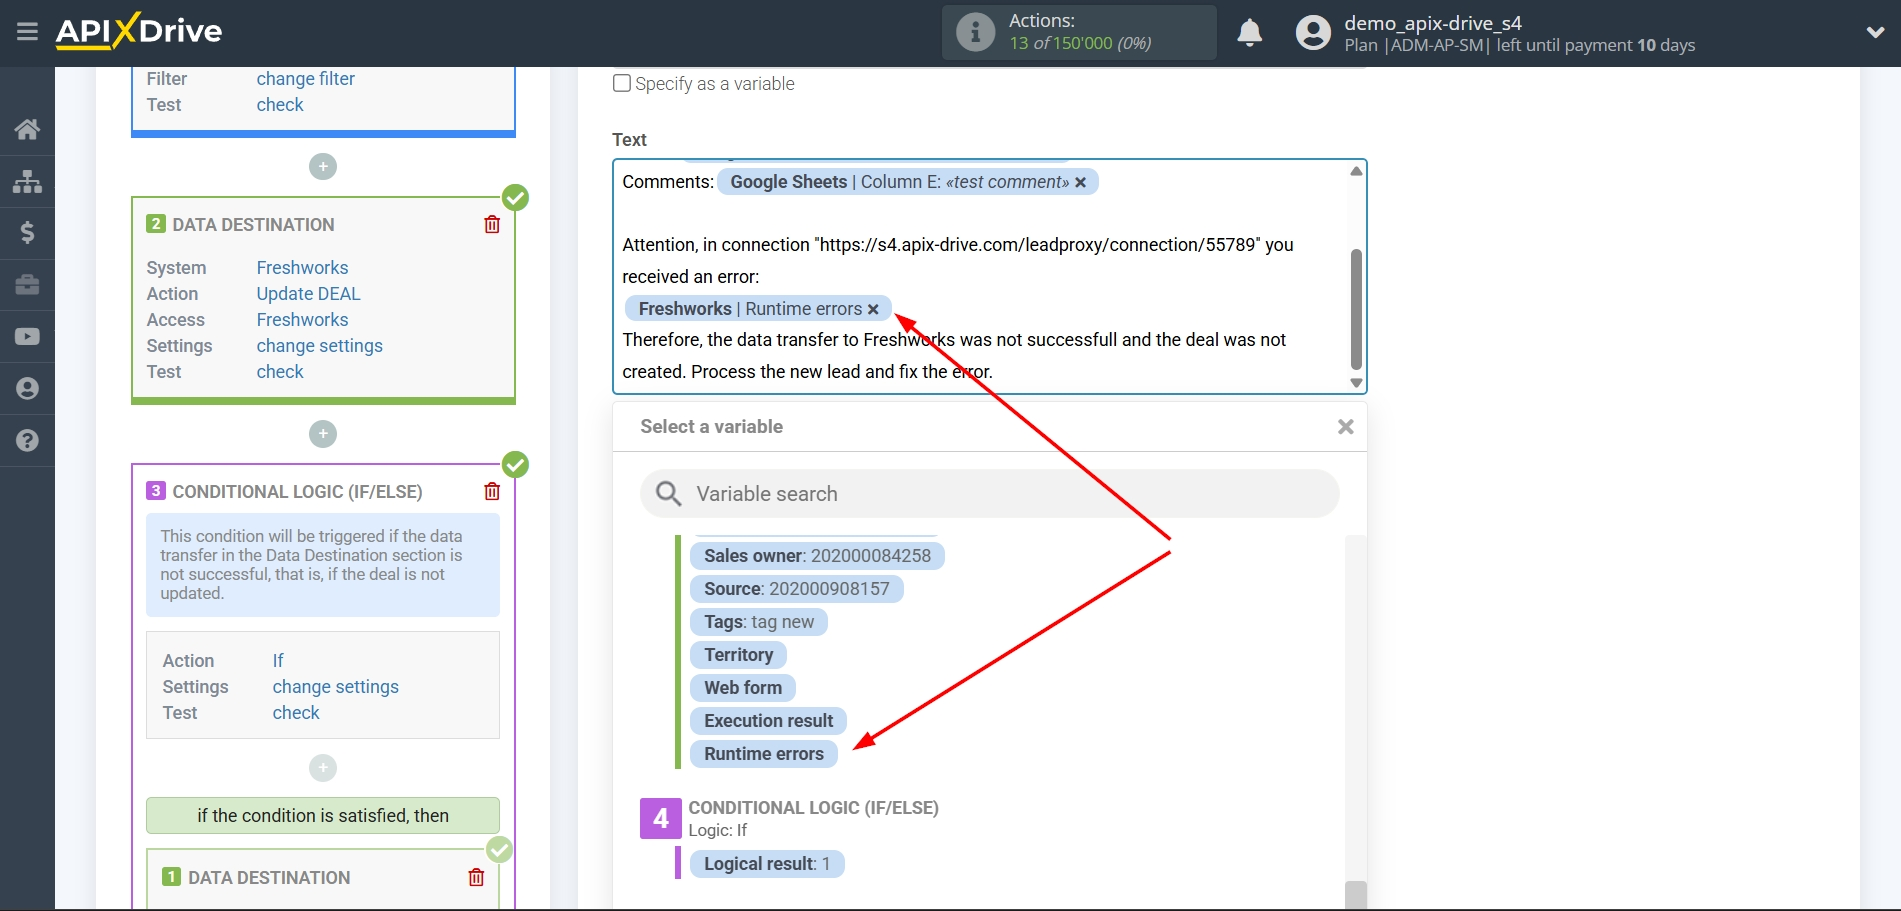1901x911 pixels.
Task: Select Web form variable
Action: 743,688
